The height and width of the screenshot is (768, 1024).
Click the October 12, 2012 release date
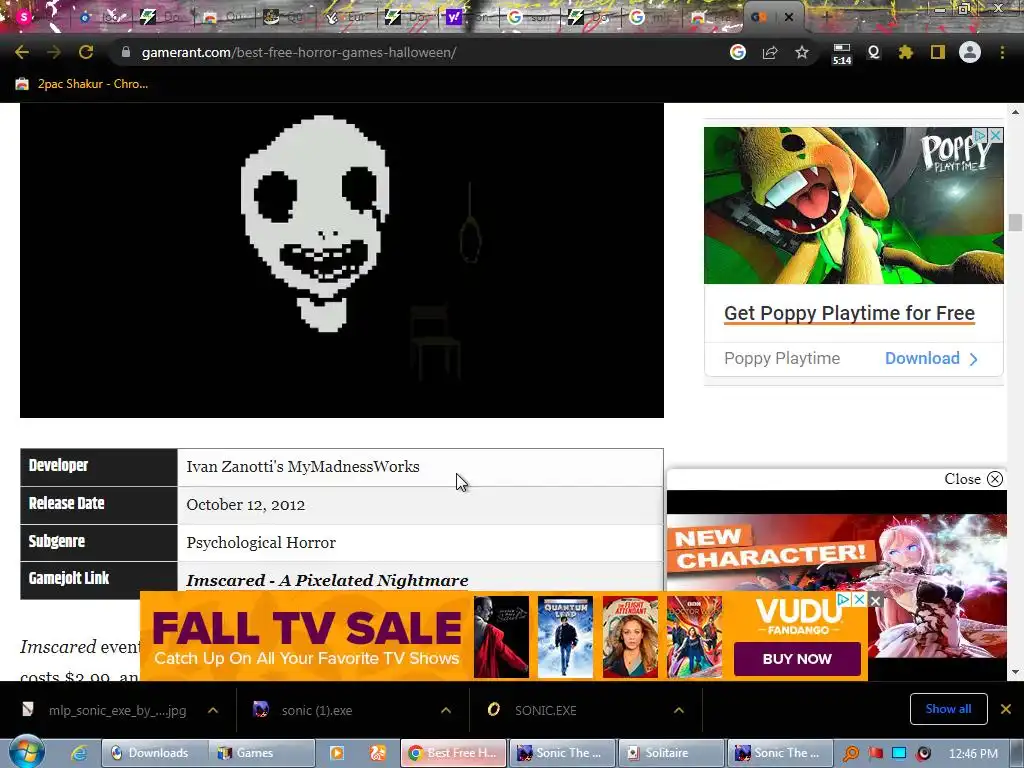[246, 505]
